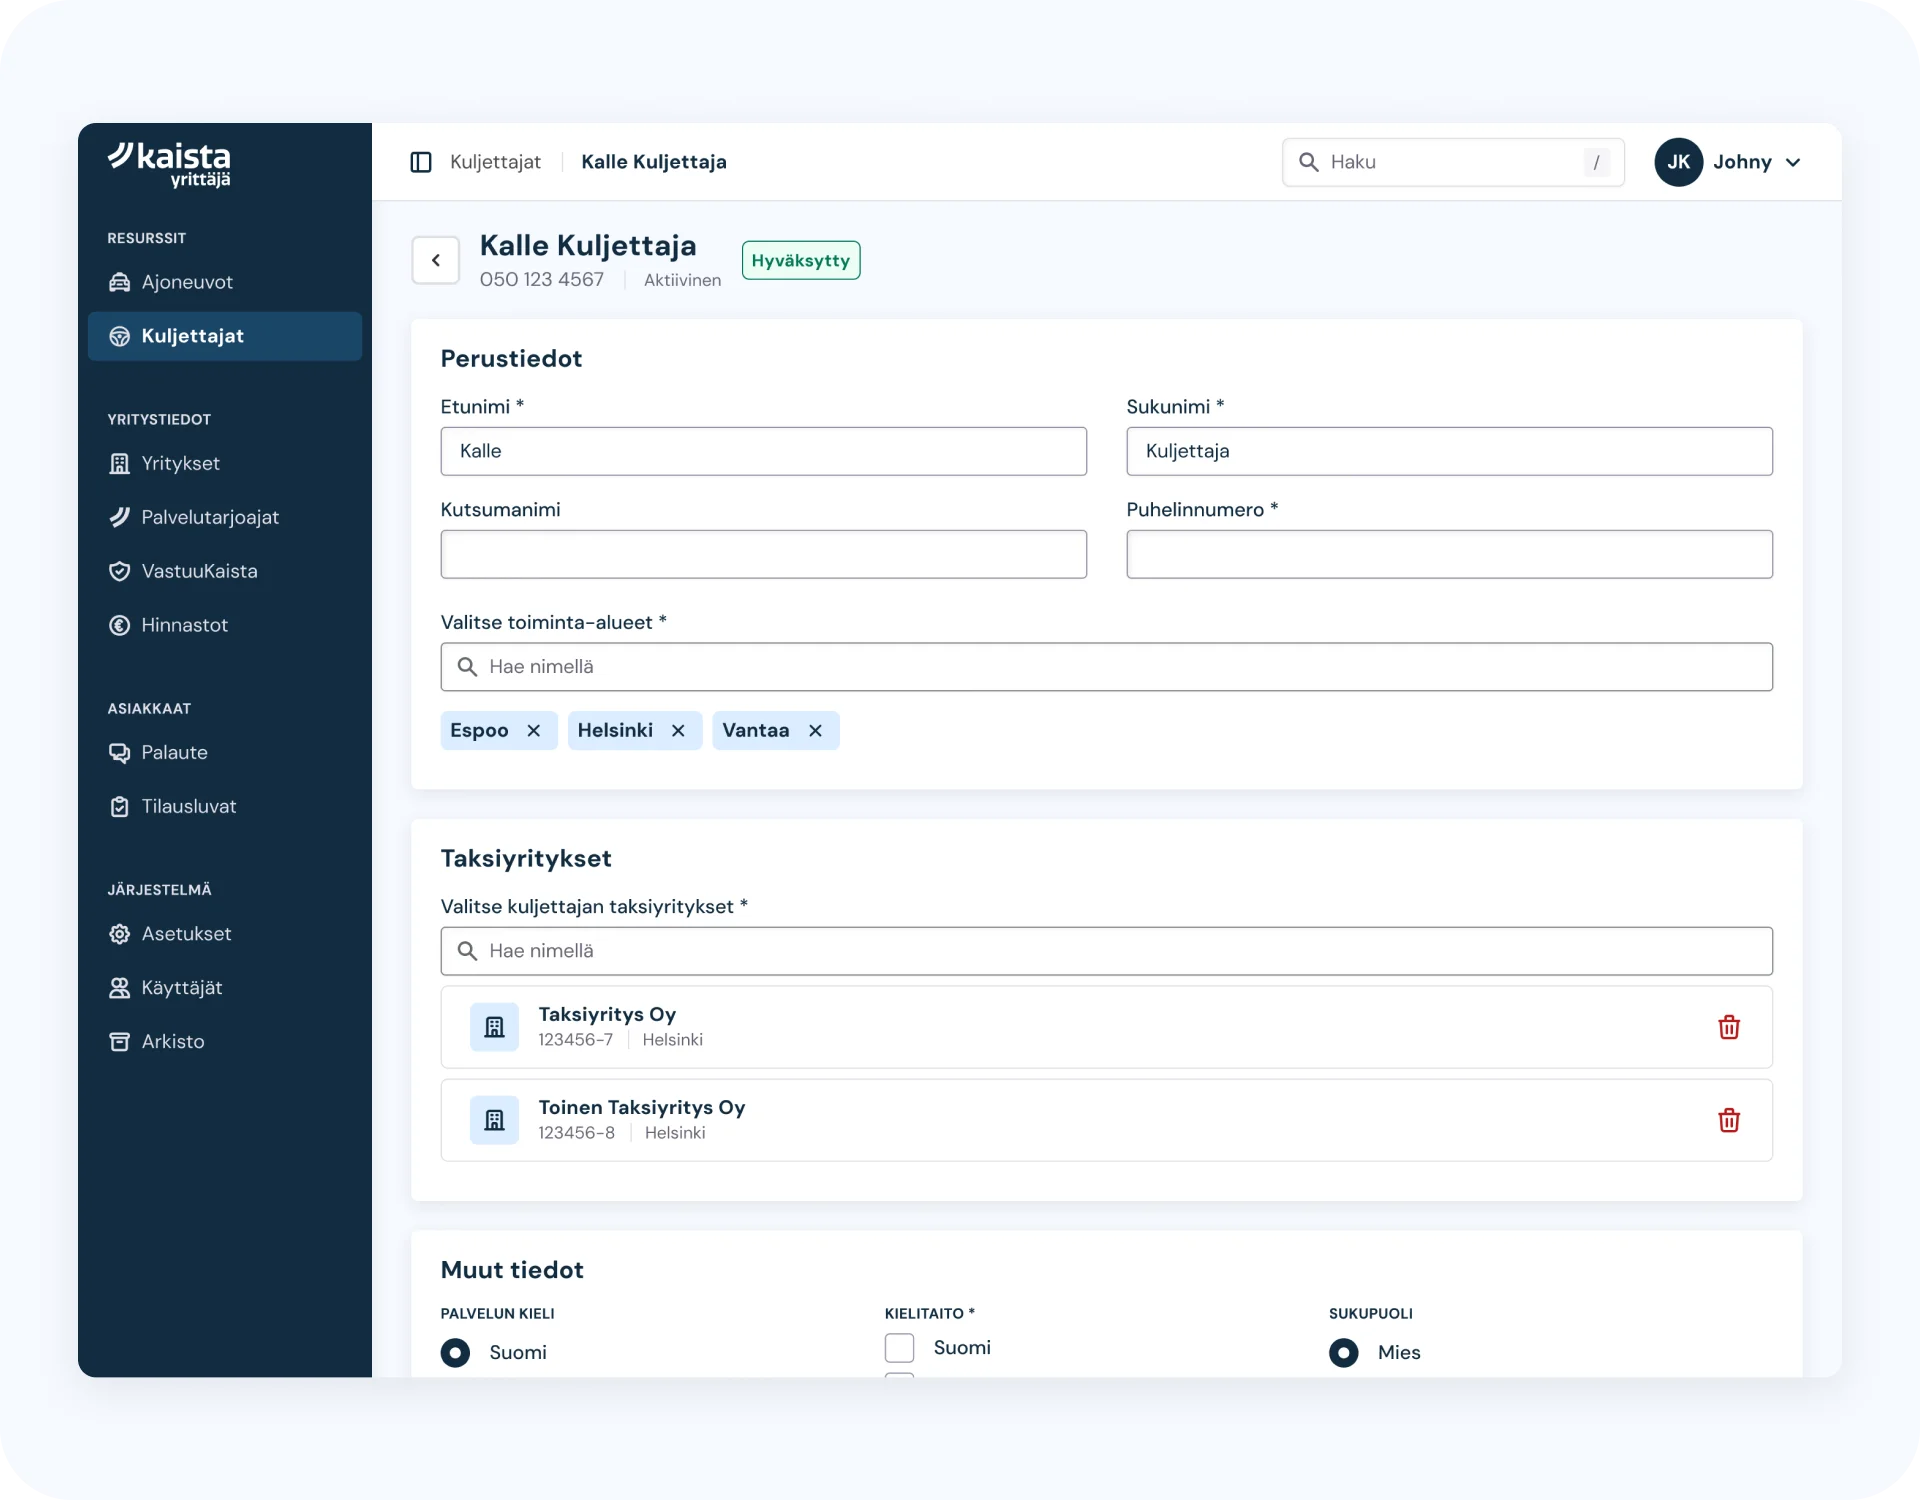Delete Taksiyritys Oy with trash icon
1920x1500 pixels.
click(x=1728, y=1027)
